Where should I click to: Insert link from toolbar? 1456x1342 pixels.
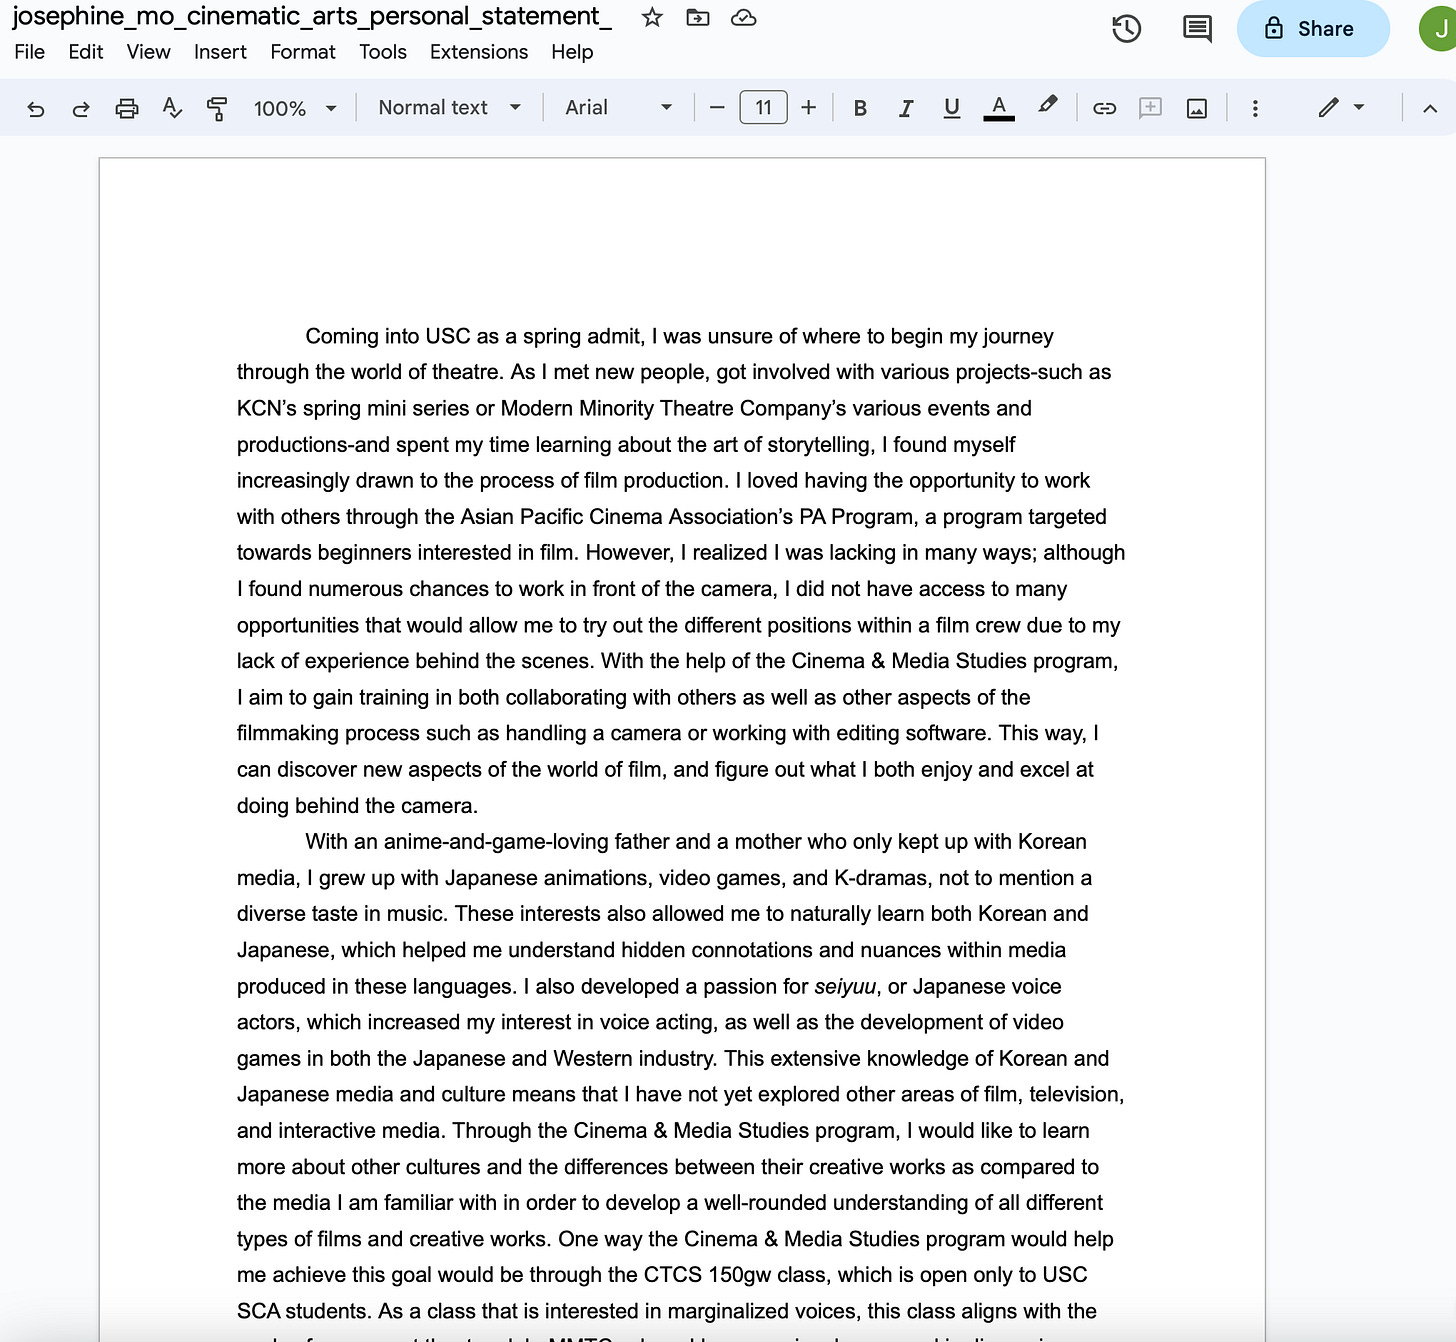coord(1104,108)
